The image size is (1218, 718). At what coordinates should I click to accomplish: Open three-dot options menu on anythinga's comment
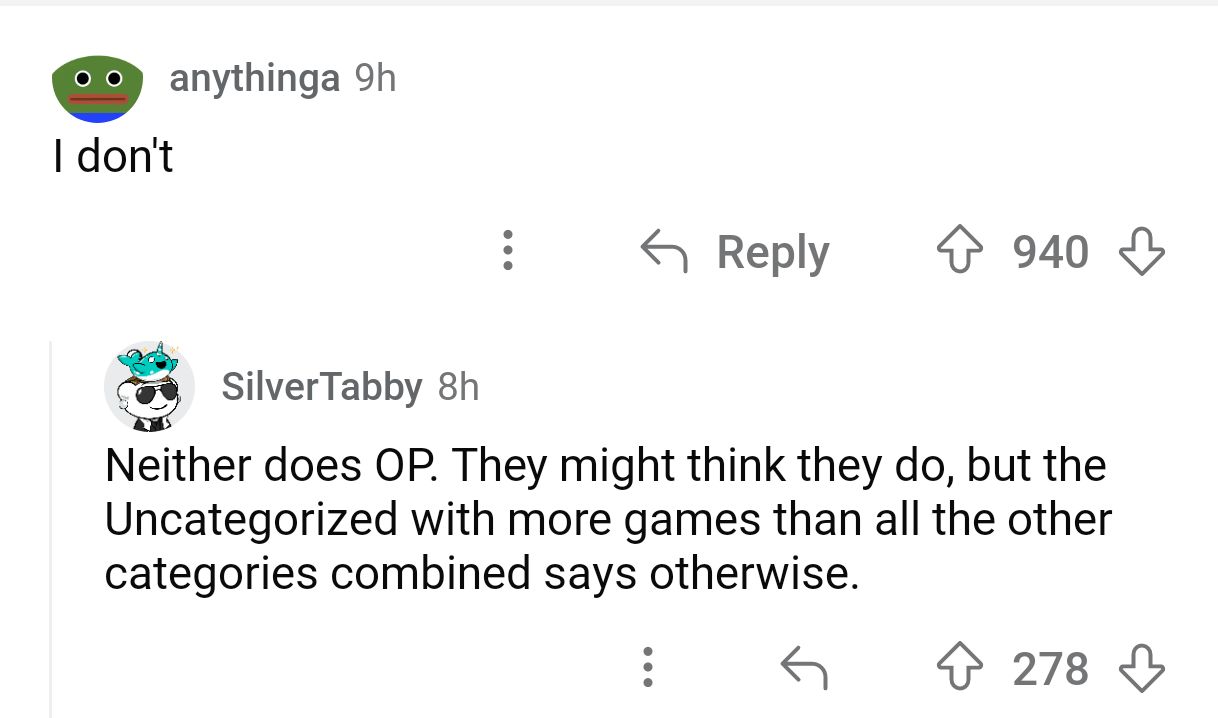(508, 251)
